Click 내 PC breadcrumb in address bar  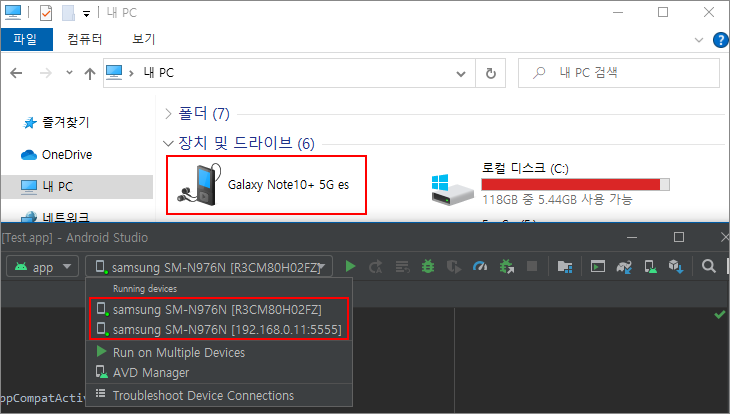point(158,73)
